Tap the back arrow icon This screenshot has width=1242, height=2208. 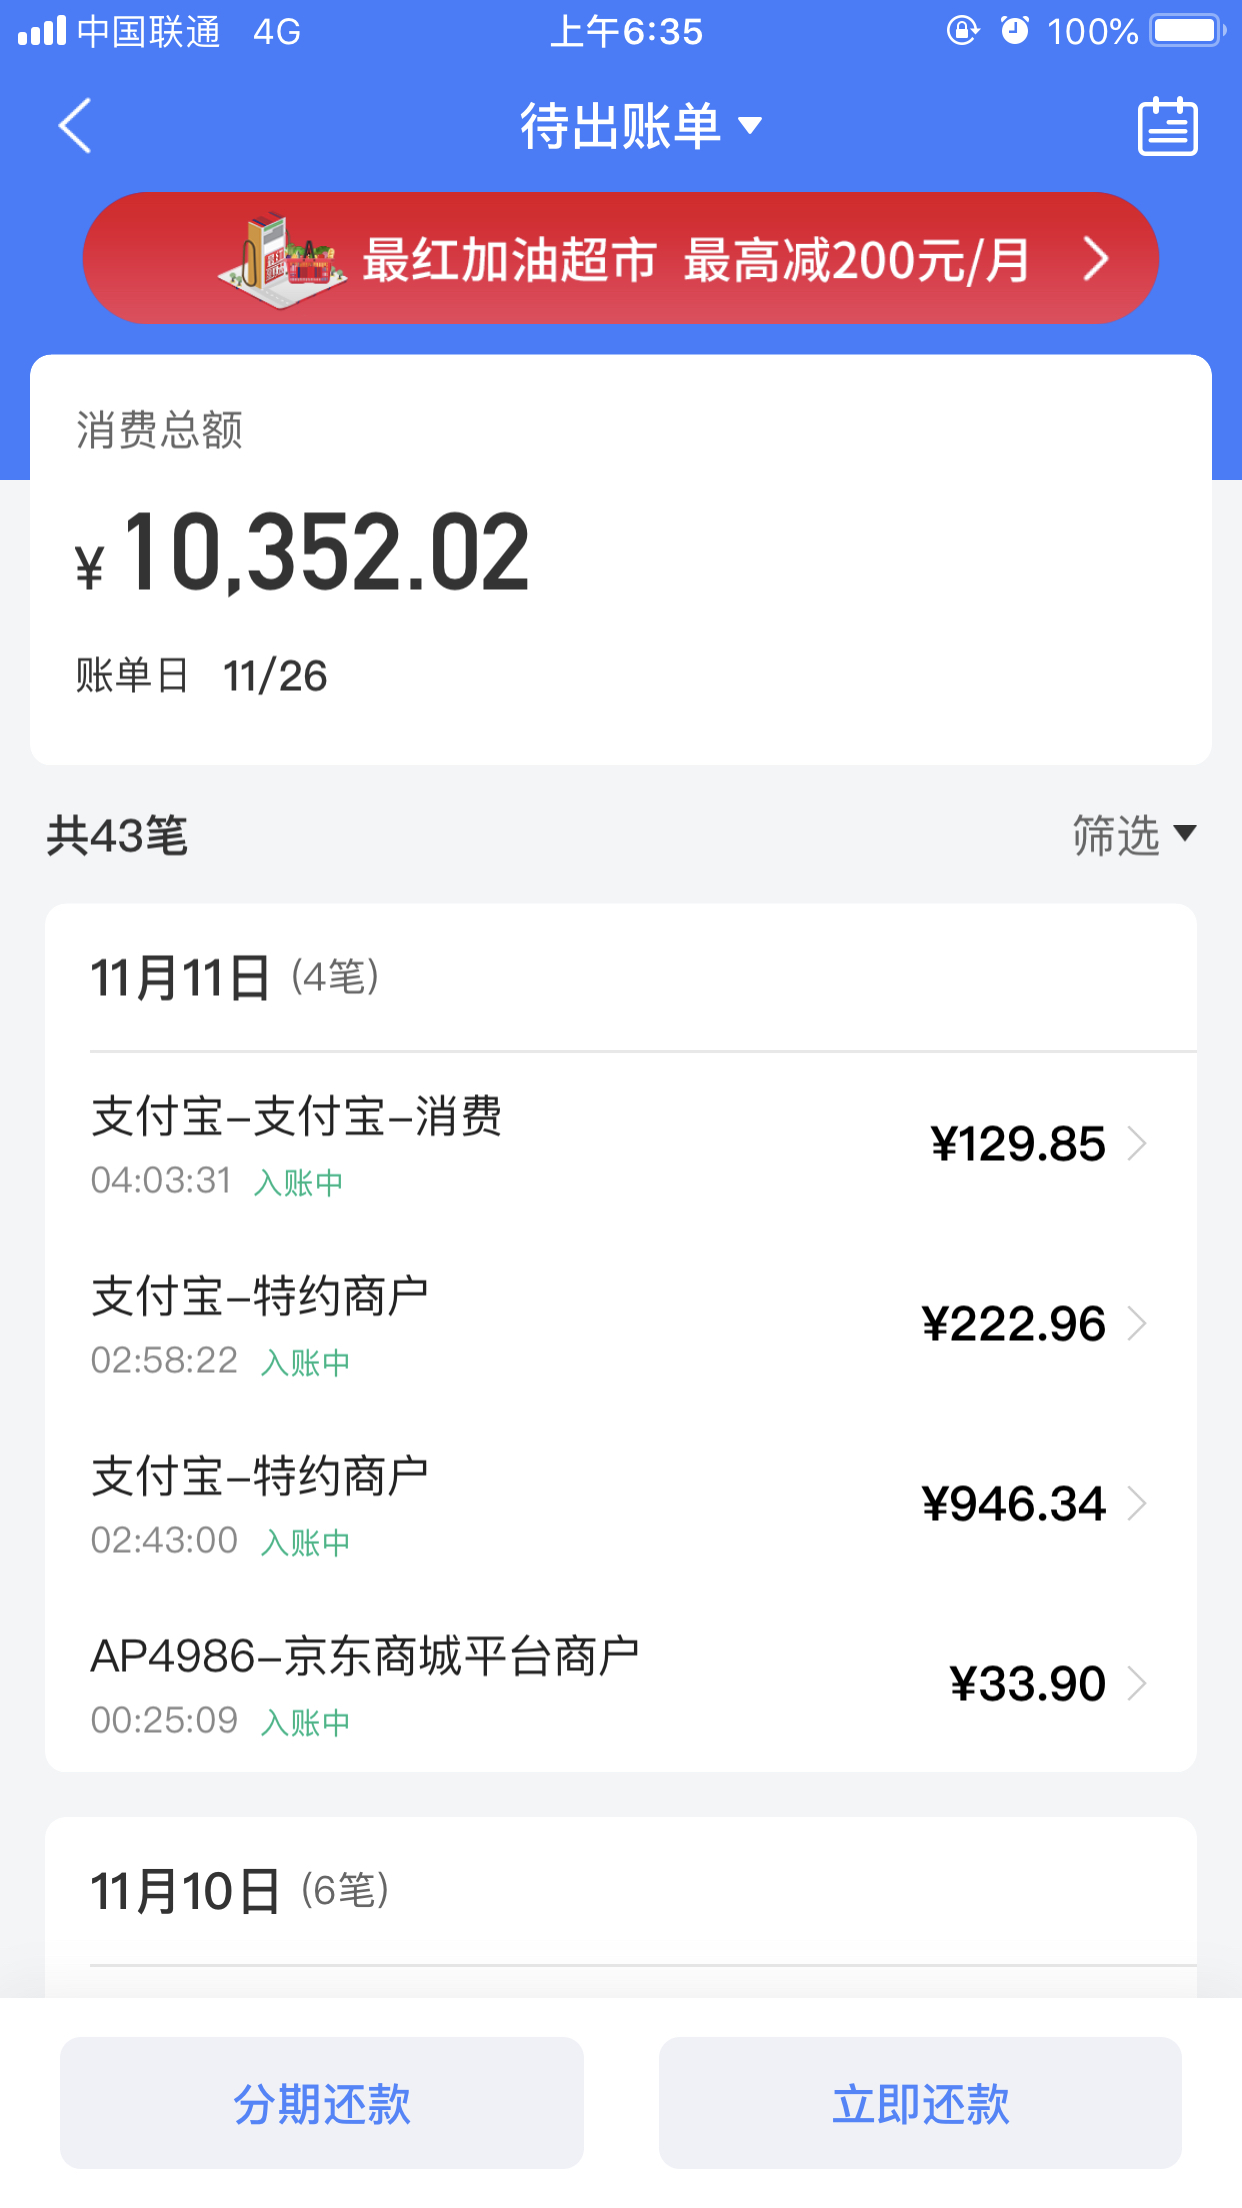point(75,126)
